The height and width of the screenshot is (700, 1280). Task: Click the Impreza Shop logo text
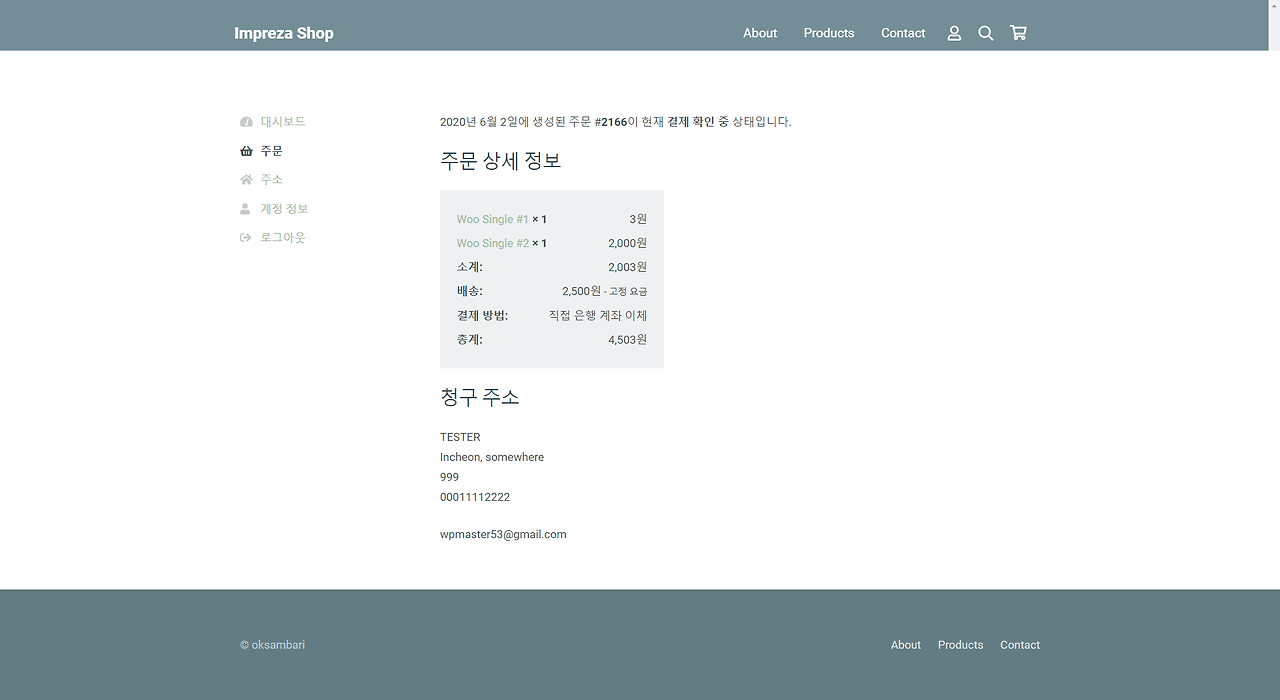(284, 33)
